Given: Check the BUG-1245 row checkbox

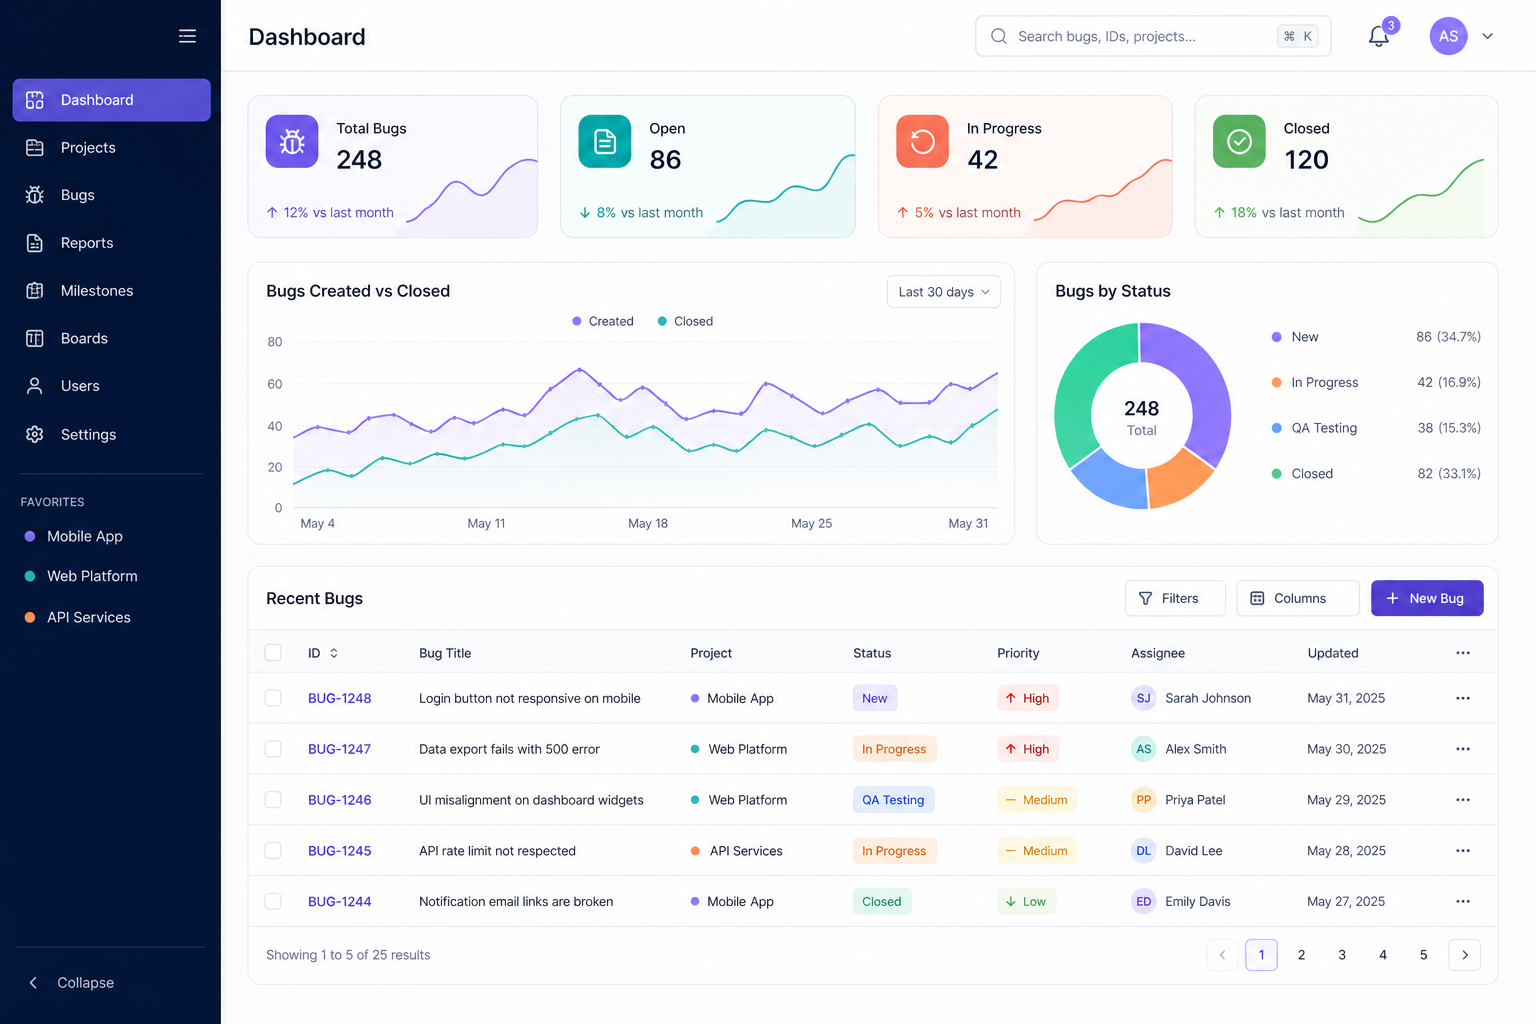Looking at the screenshot, I should click(273, 851).
